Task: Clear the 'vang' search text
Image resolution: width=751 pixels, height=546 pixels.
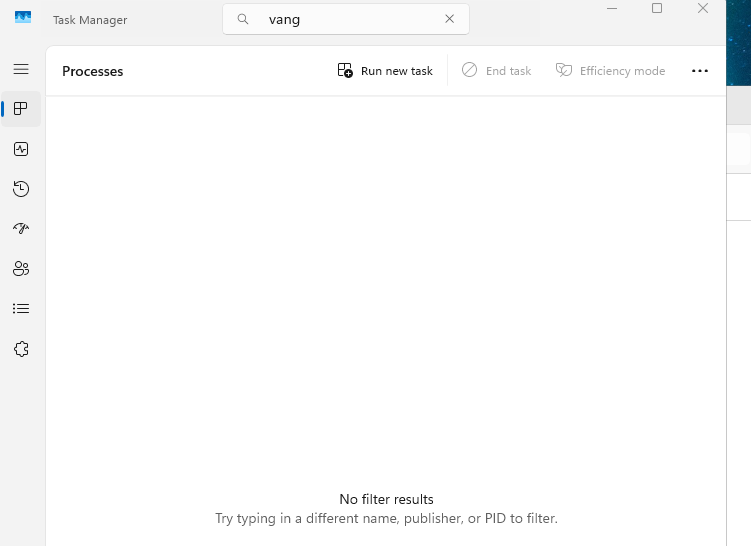Action: click(449, 19)
